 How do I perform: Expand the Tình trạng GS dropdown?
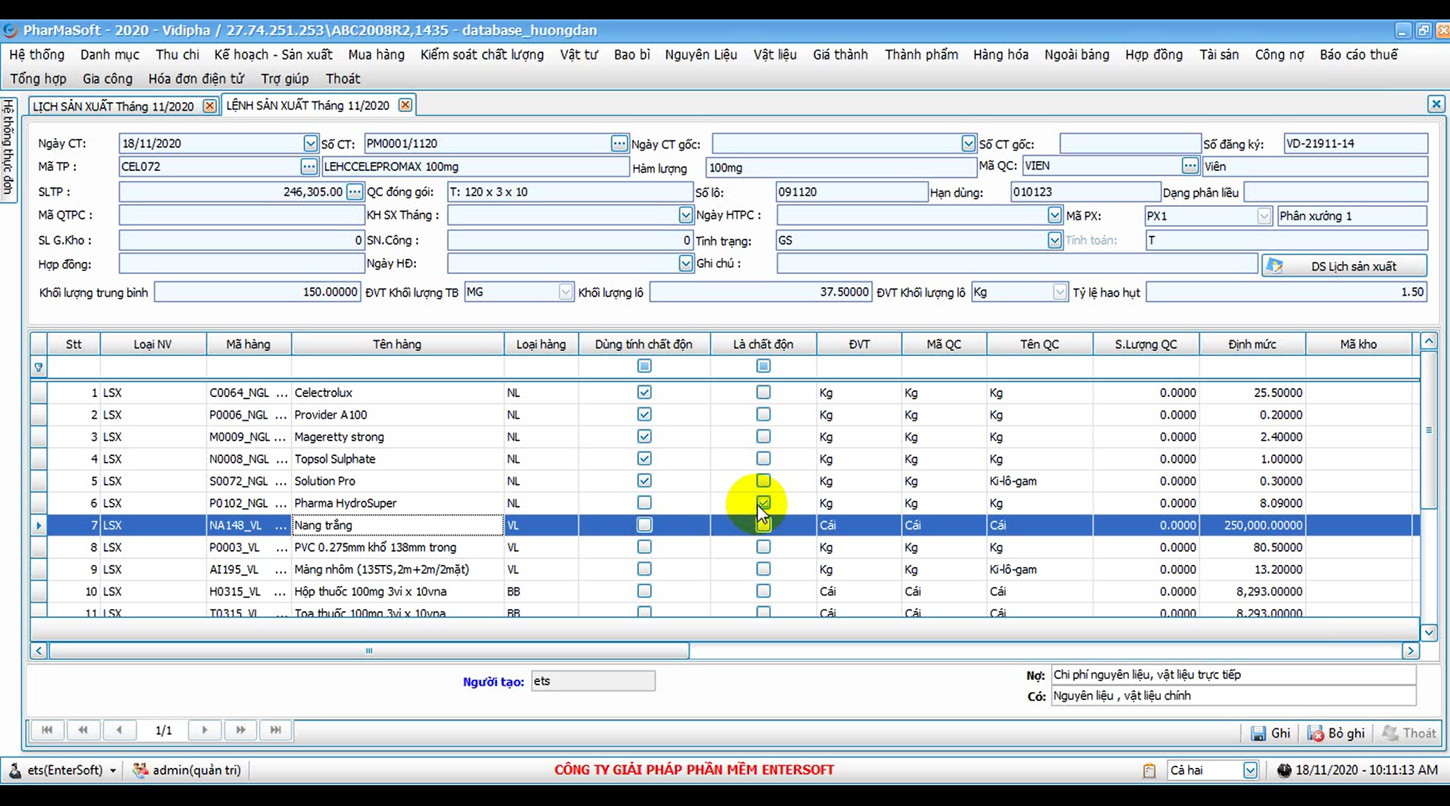(1054, 239)
